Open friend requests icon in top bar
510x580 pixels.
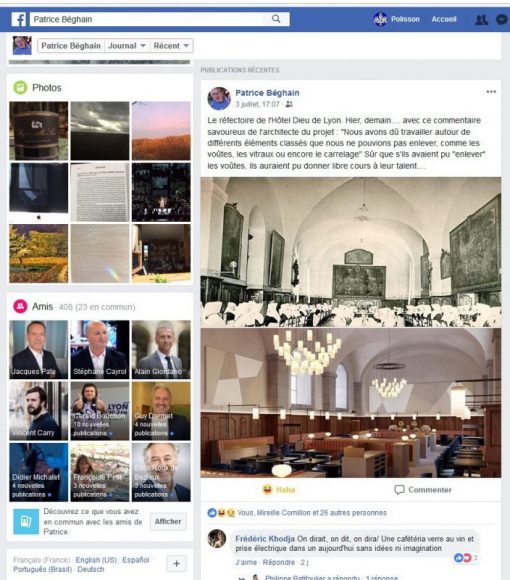tap(481, 19)
